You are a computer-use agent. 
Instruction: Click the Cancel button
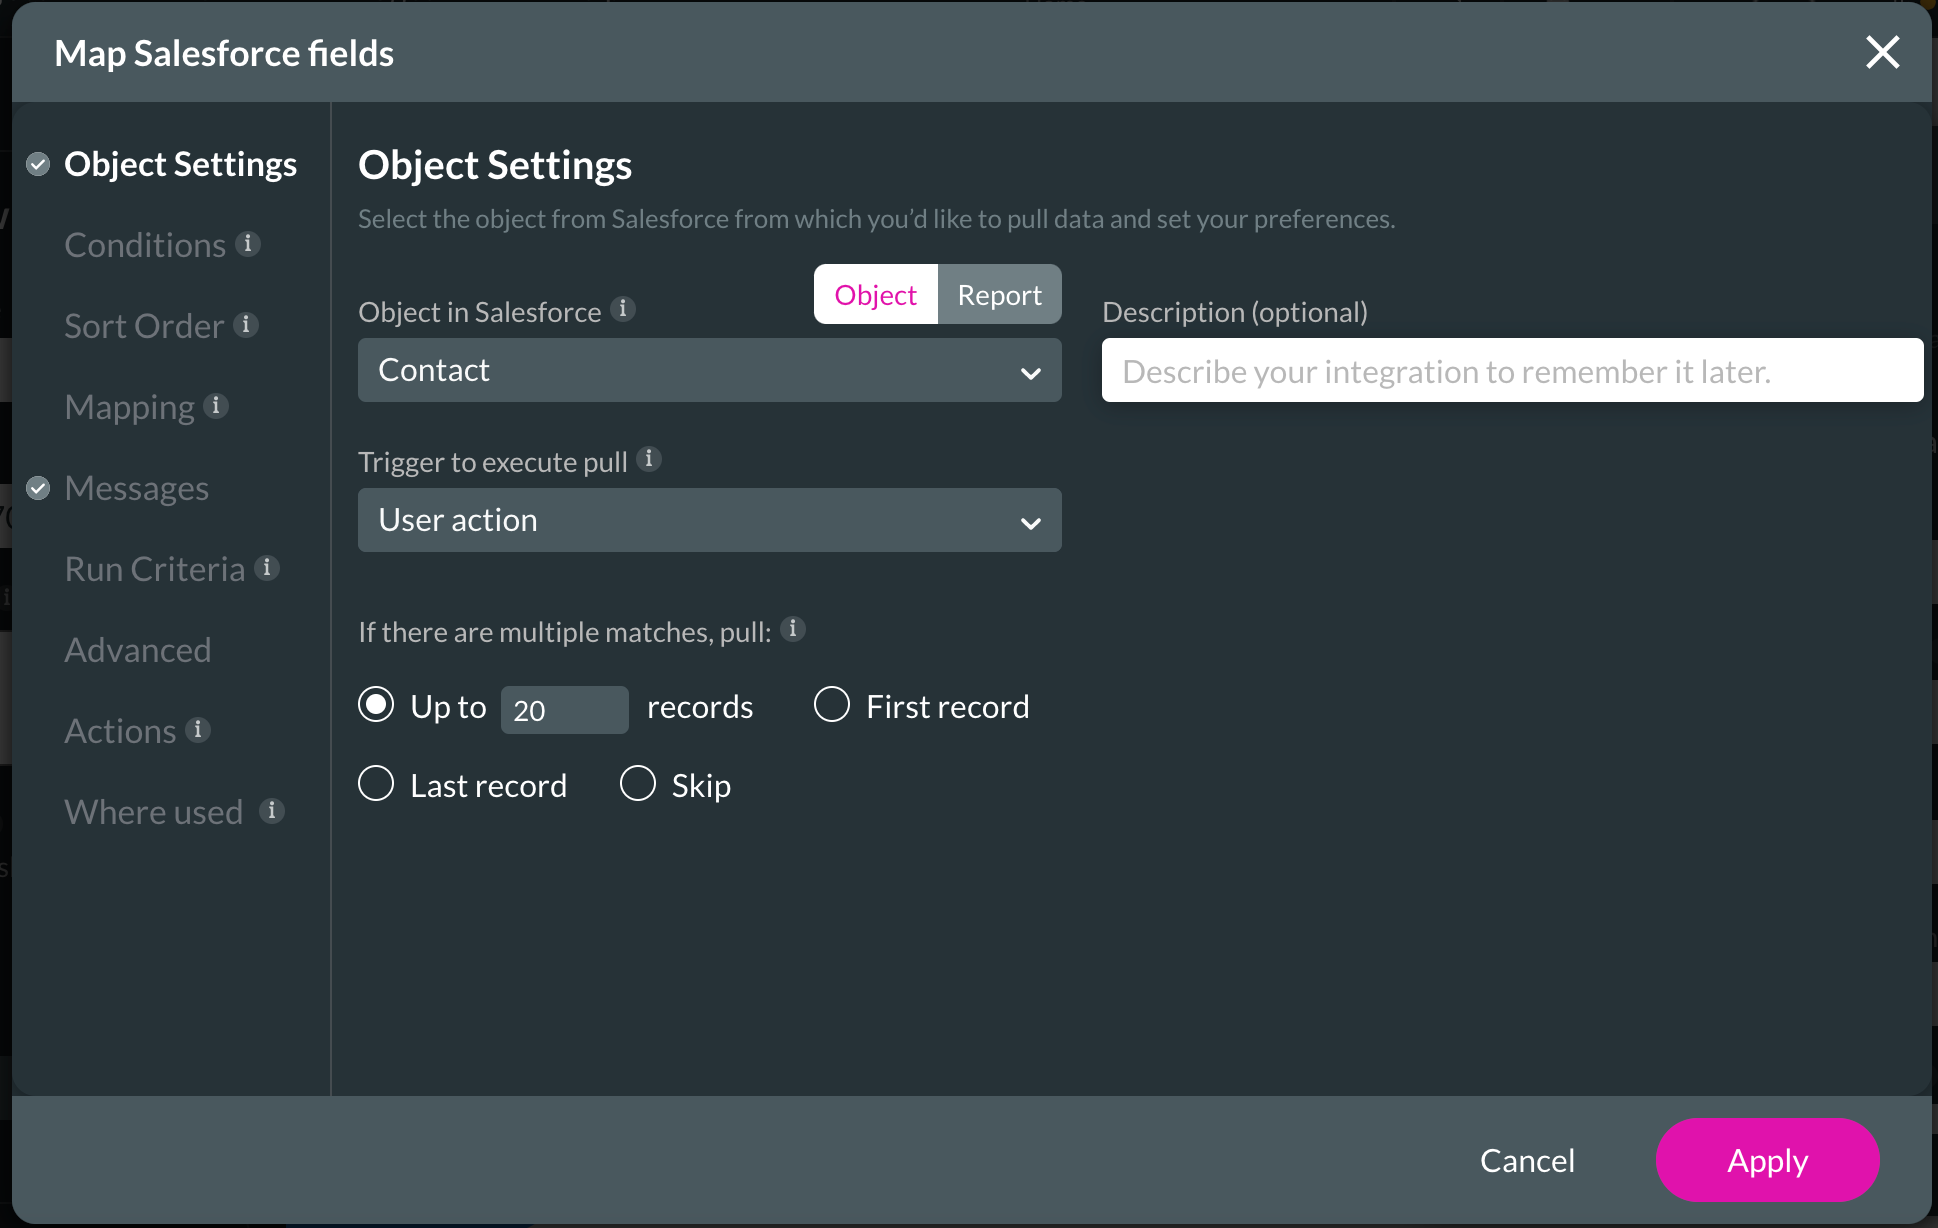1527,1160
